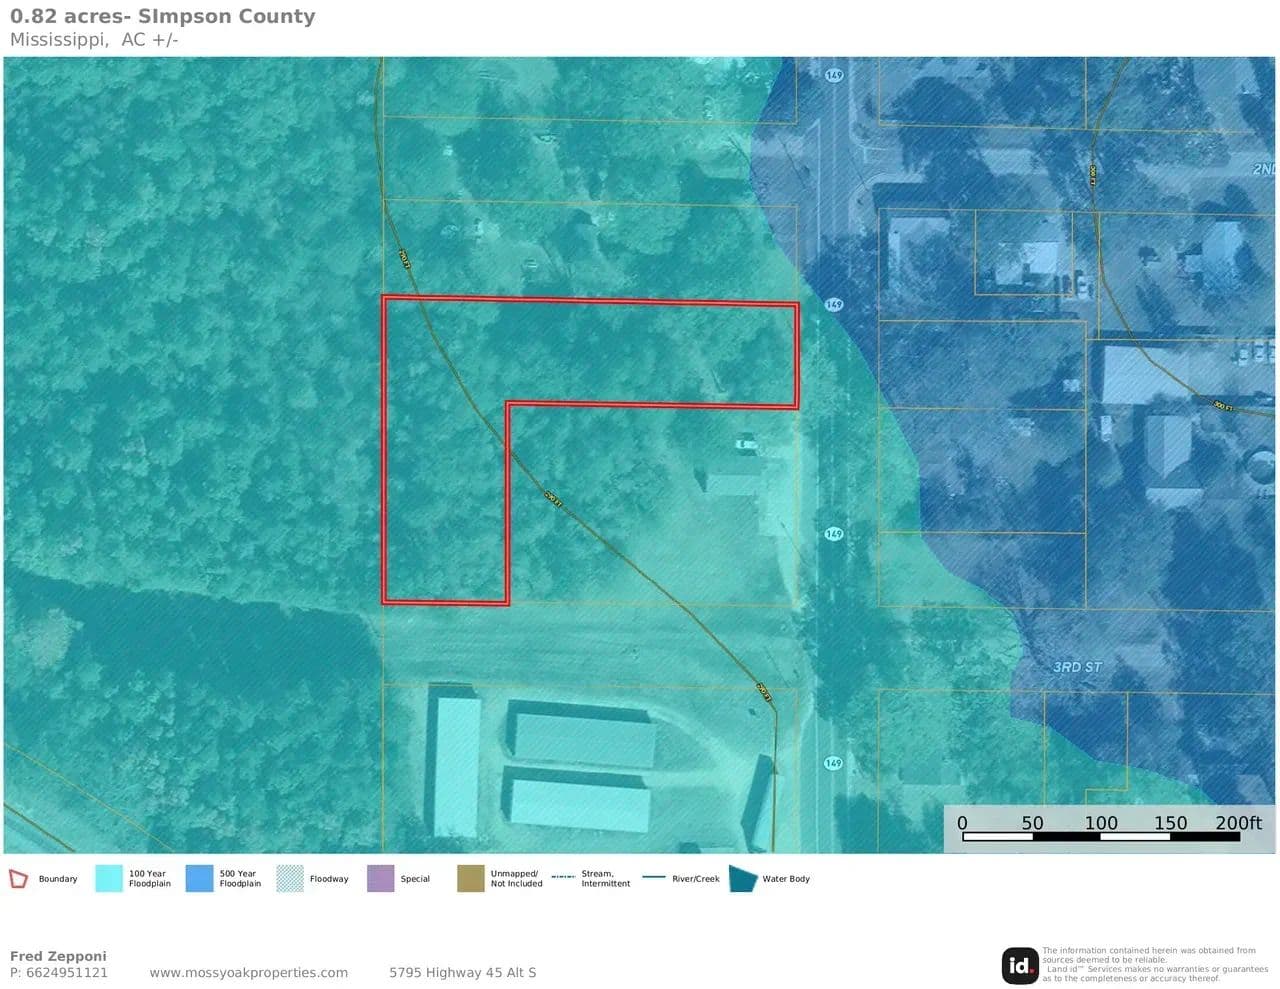Click the Land id logo

[1019, 965]
